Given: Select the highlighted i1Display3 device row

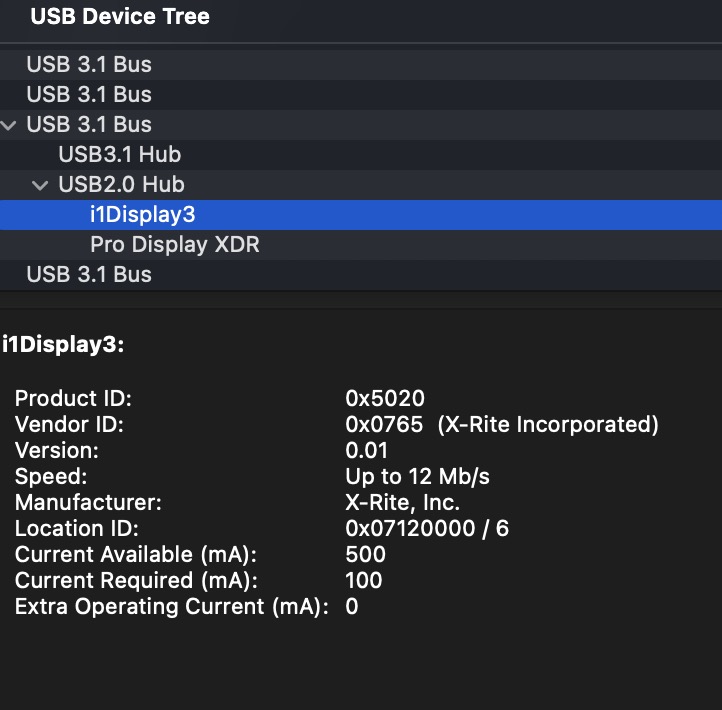Looking at the screenshot, I should [361, 215].
